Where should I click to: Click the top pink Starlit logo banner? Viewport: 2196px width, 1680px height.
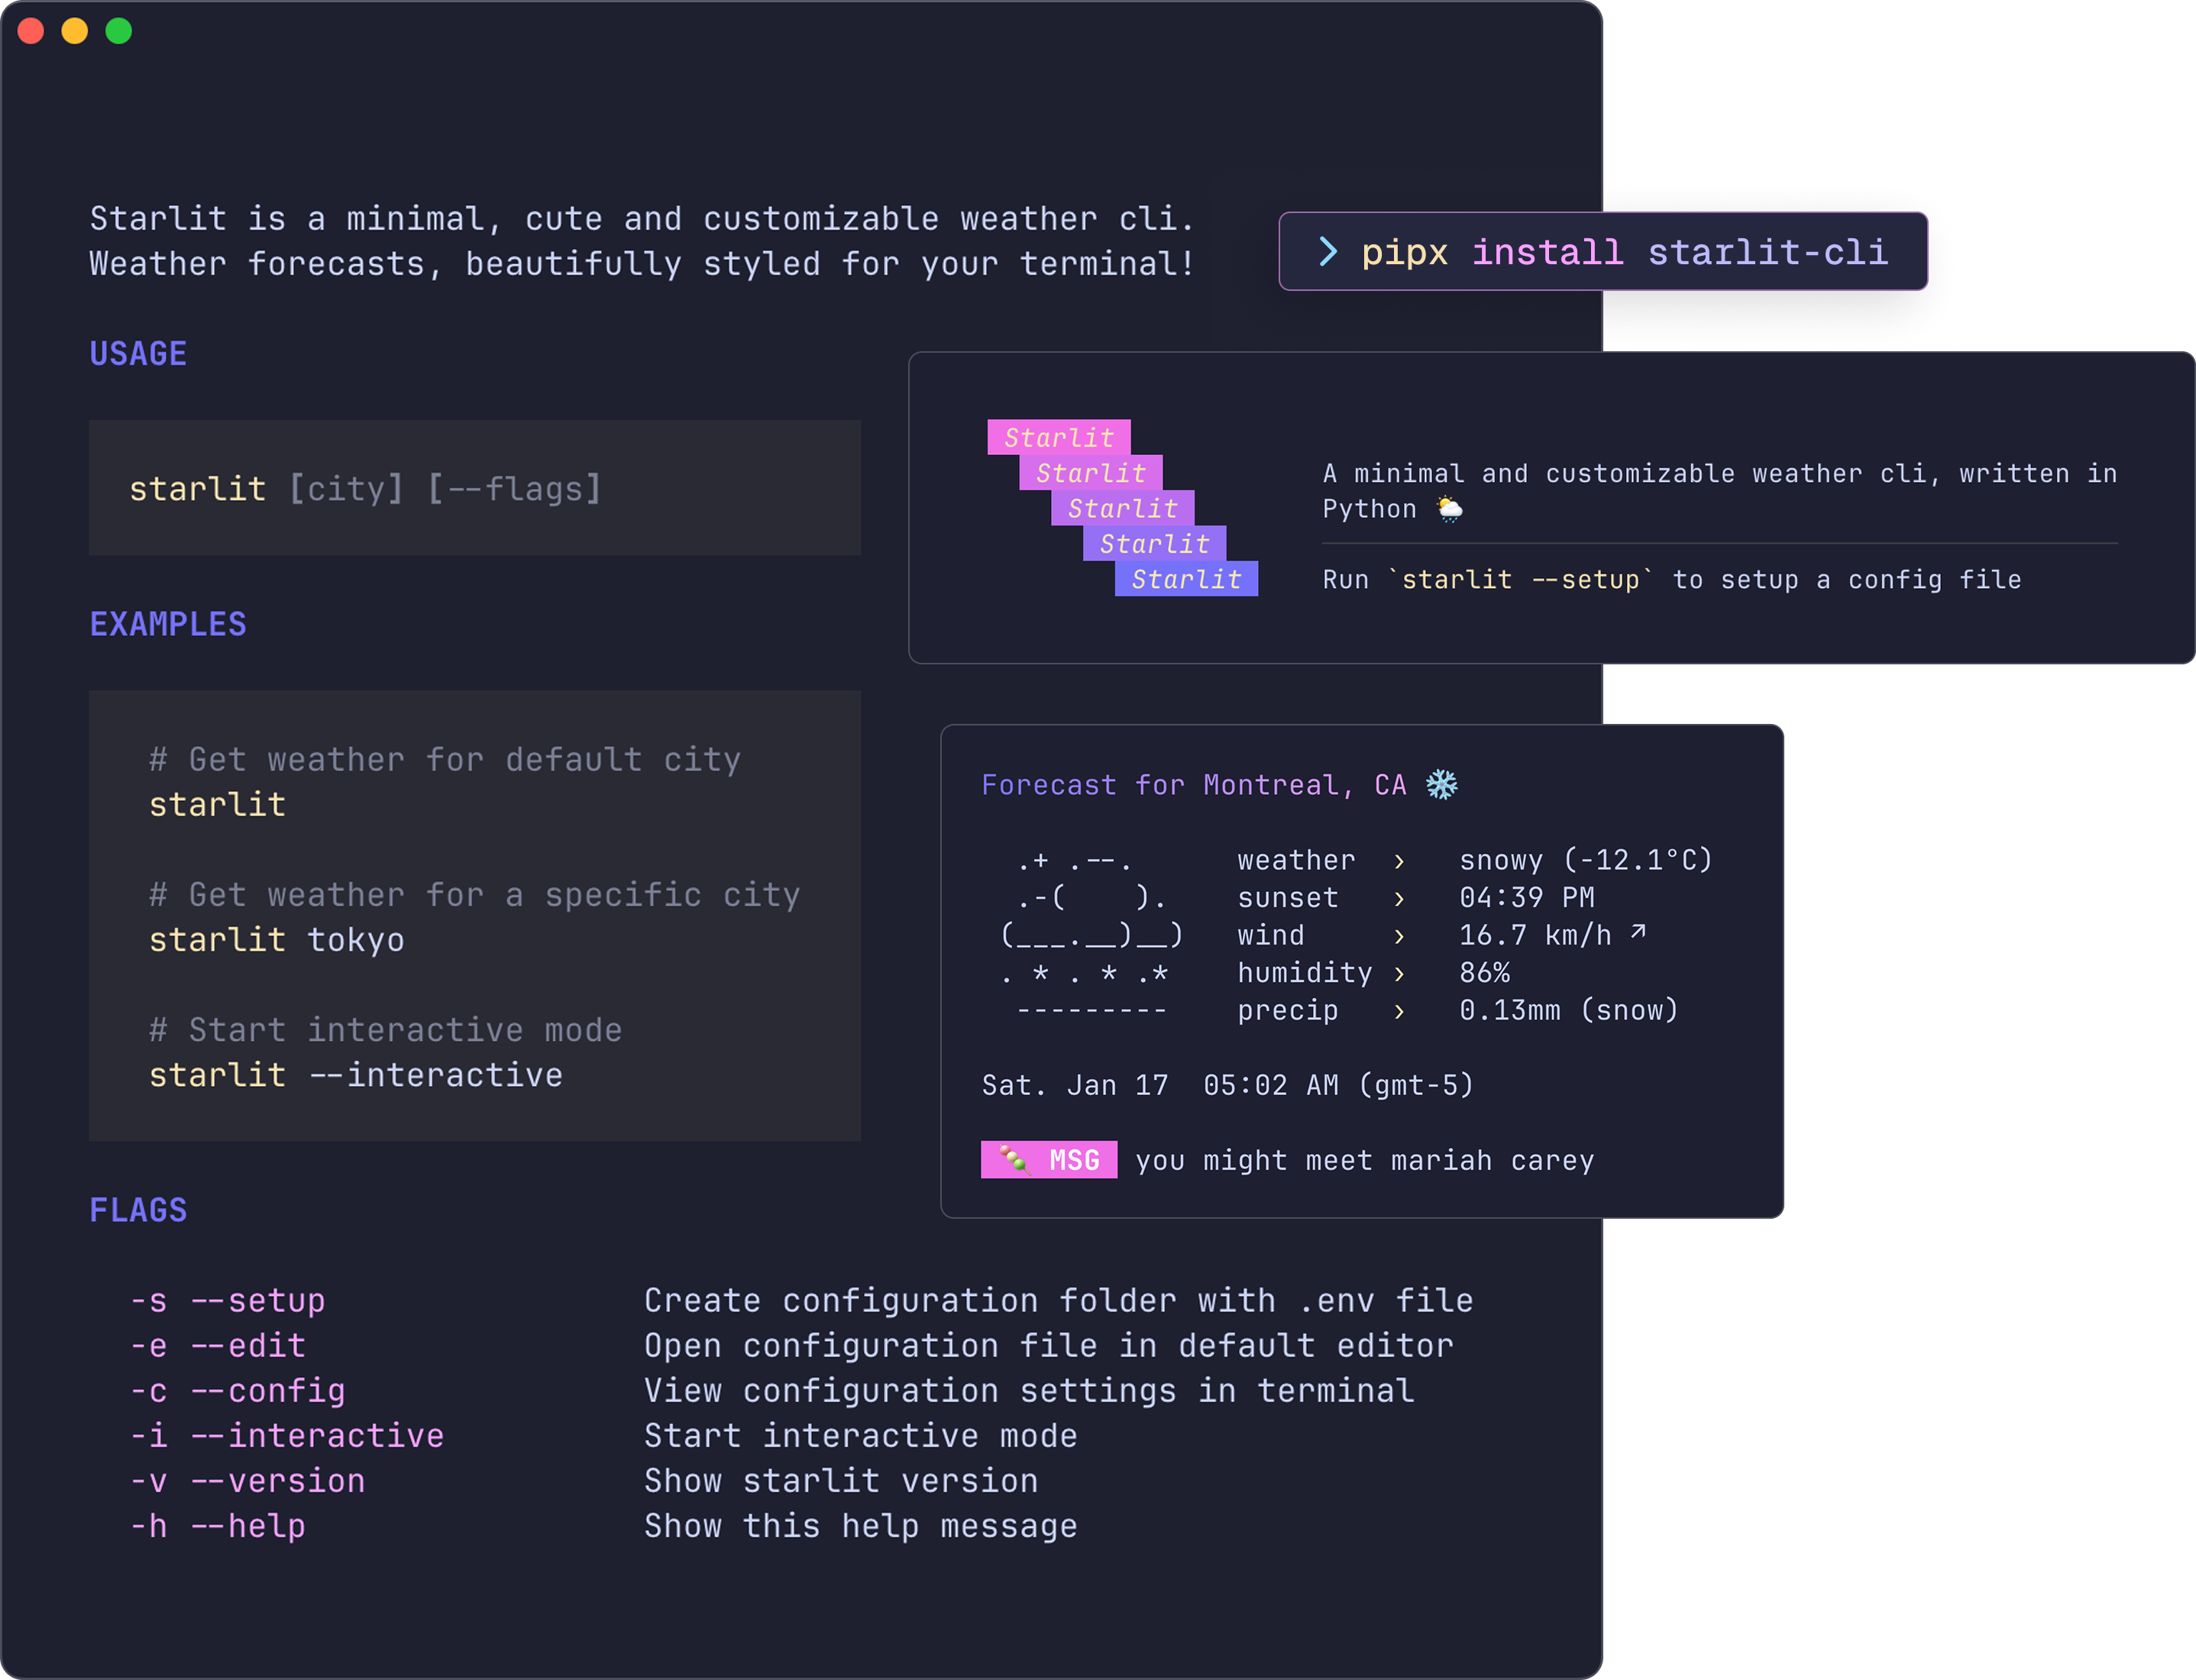(x=1059, y=438)
